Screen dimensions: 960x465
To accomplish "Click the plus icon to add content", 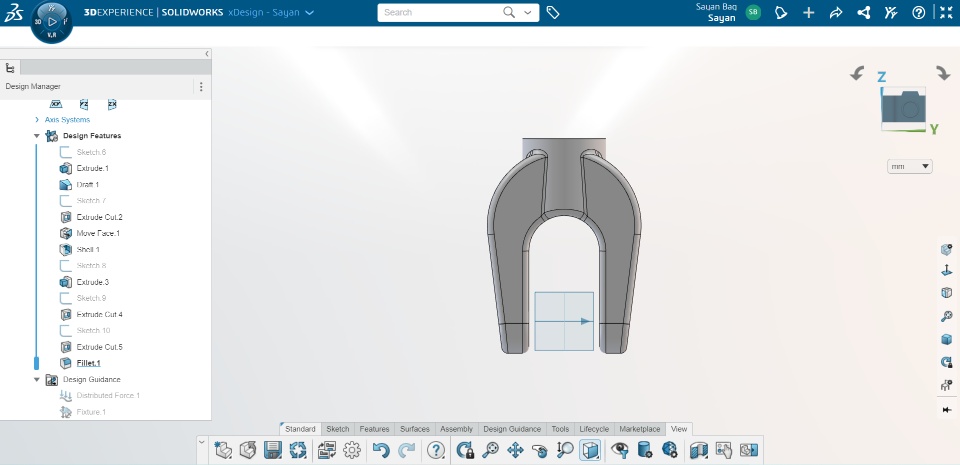I will tap(809, 12).
